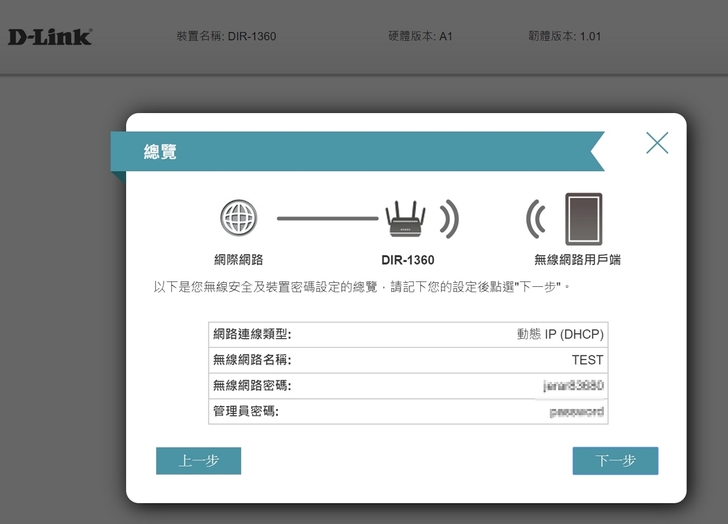Click the wireless client tablet icon
This screenshot has height=524, width=728.
point(584,219)
